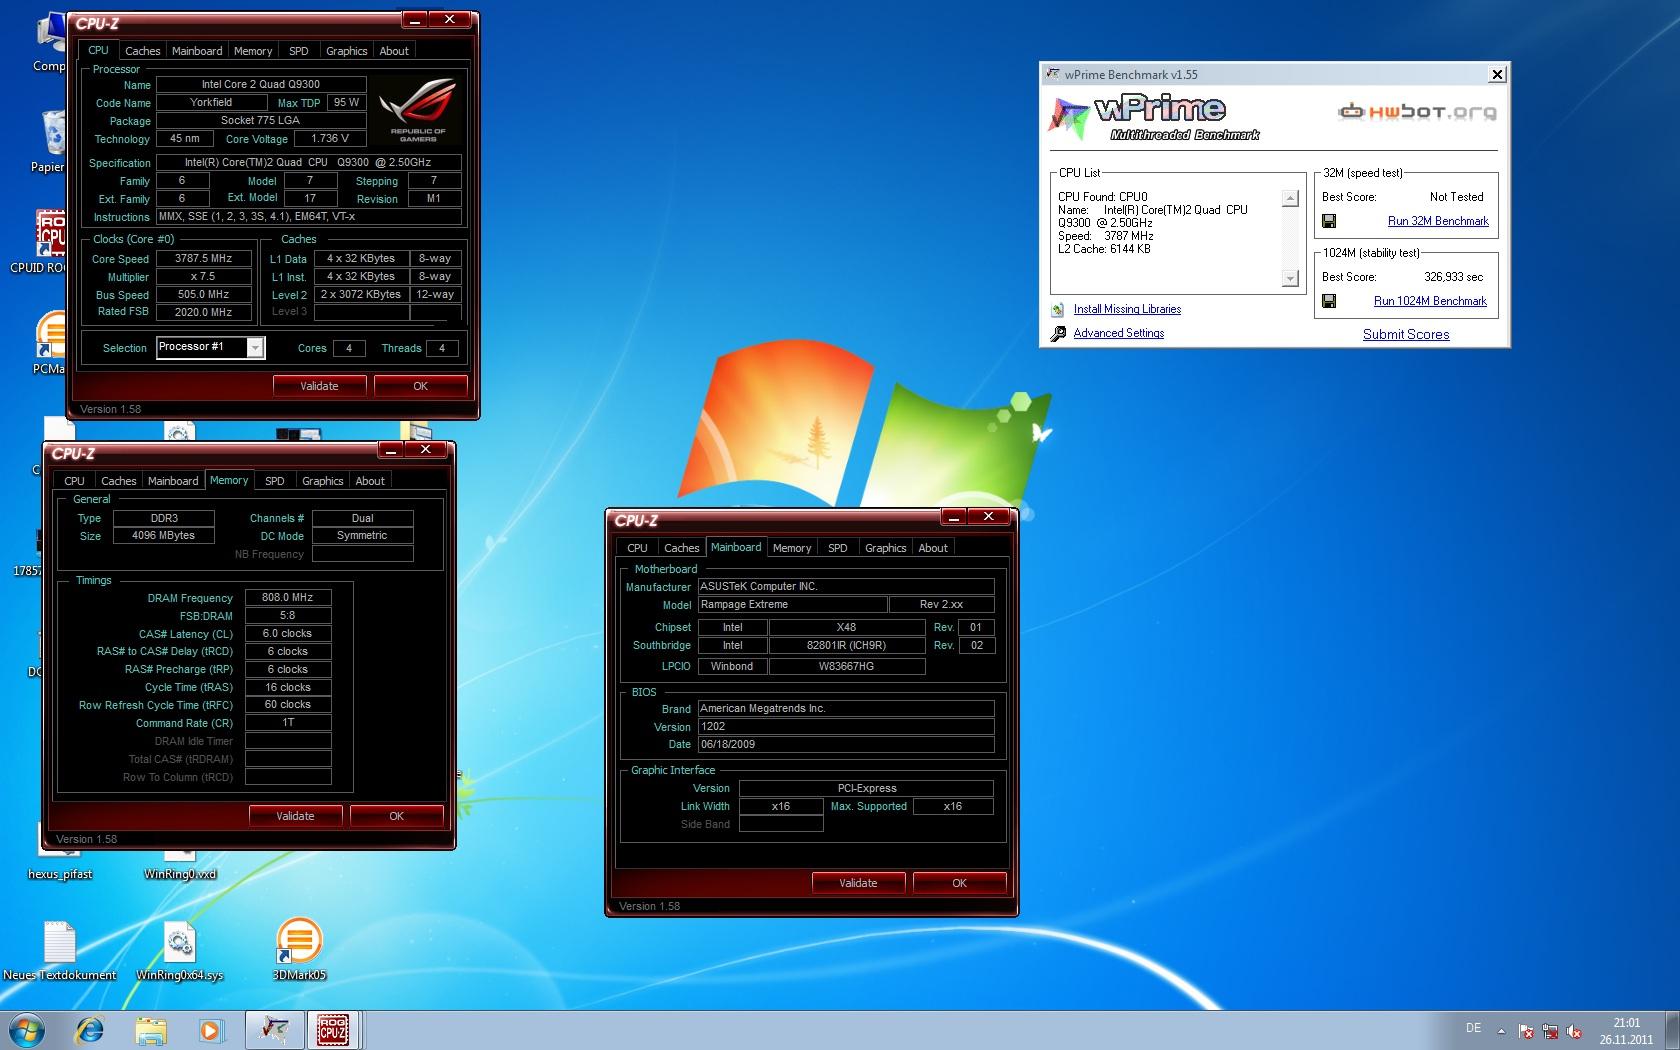This screenshot has width=1680, height=1050.
Task: Open SPD tab in top CPU-Z window
Action: point(298,51)
